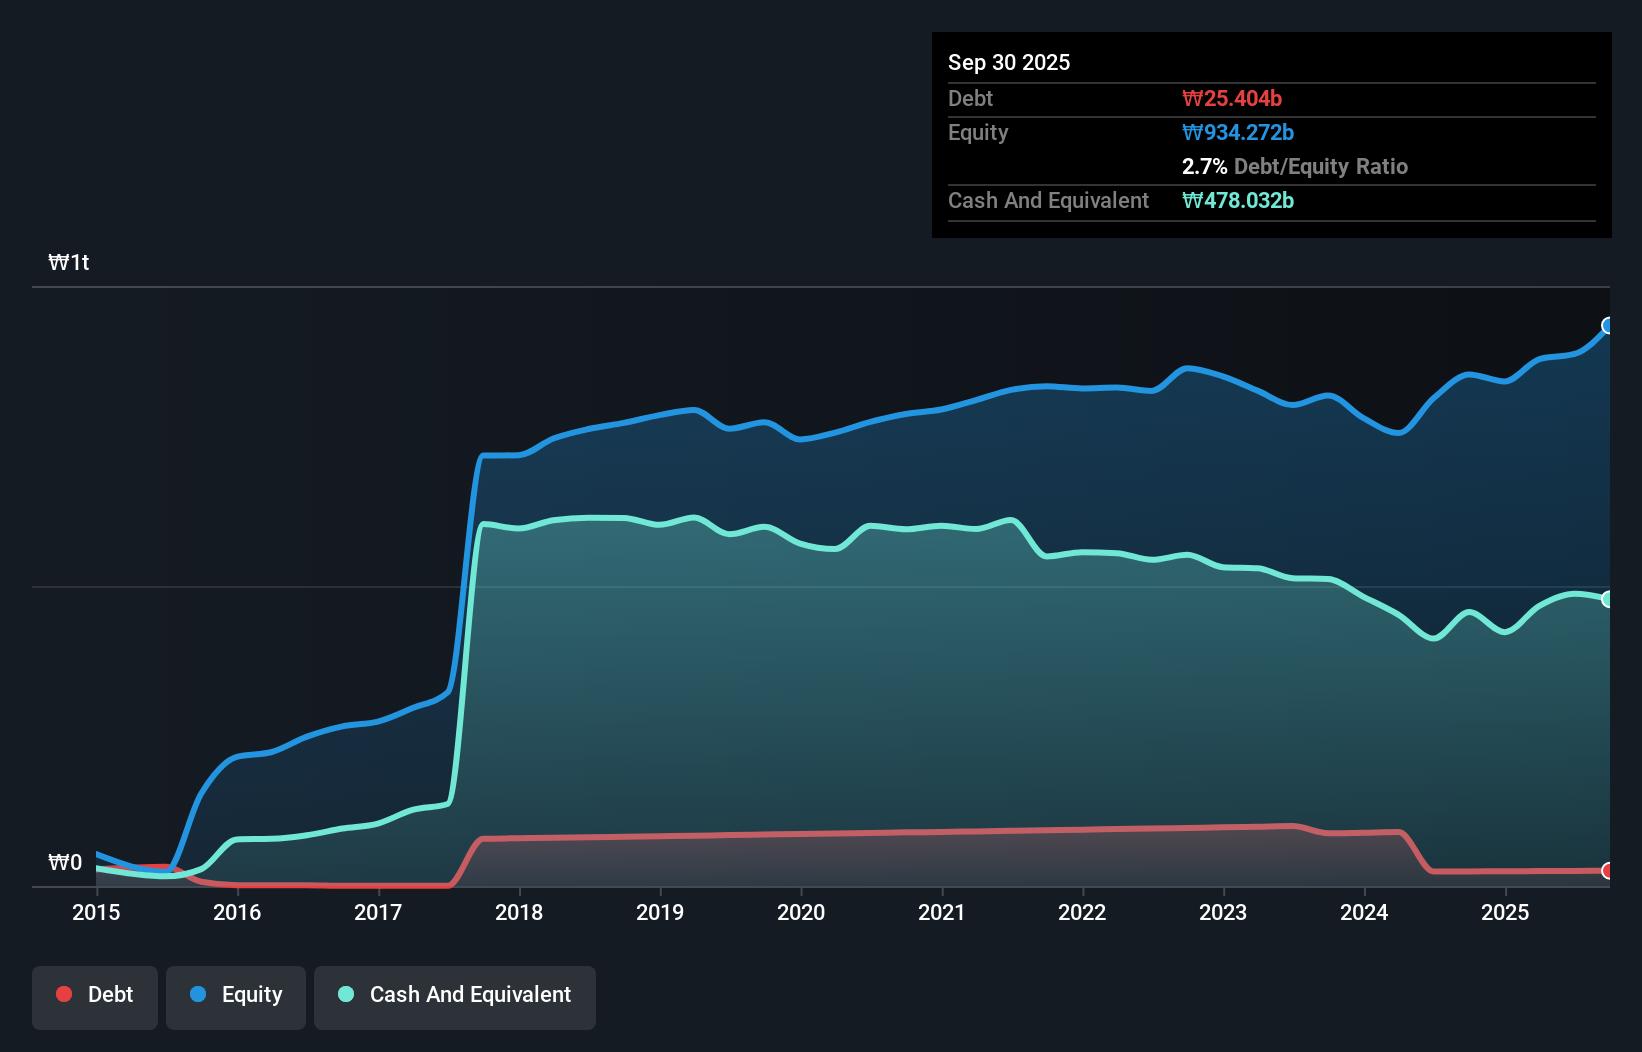Click the teal Cash And Equivalent legend dot
The width and height of the screenshot is (1642, 1052).
[x=345, y=994]
